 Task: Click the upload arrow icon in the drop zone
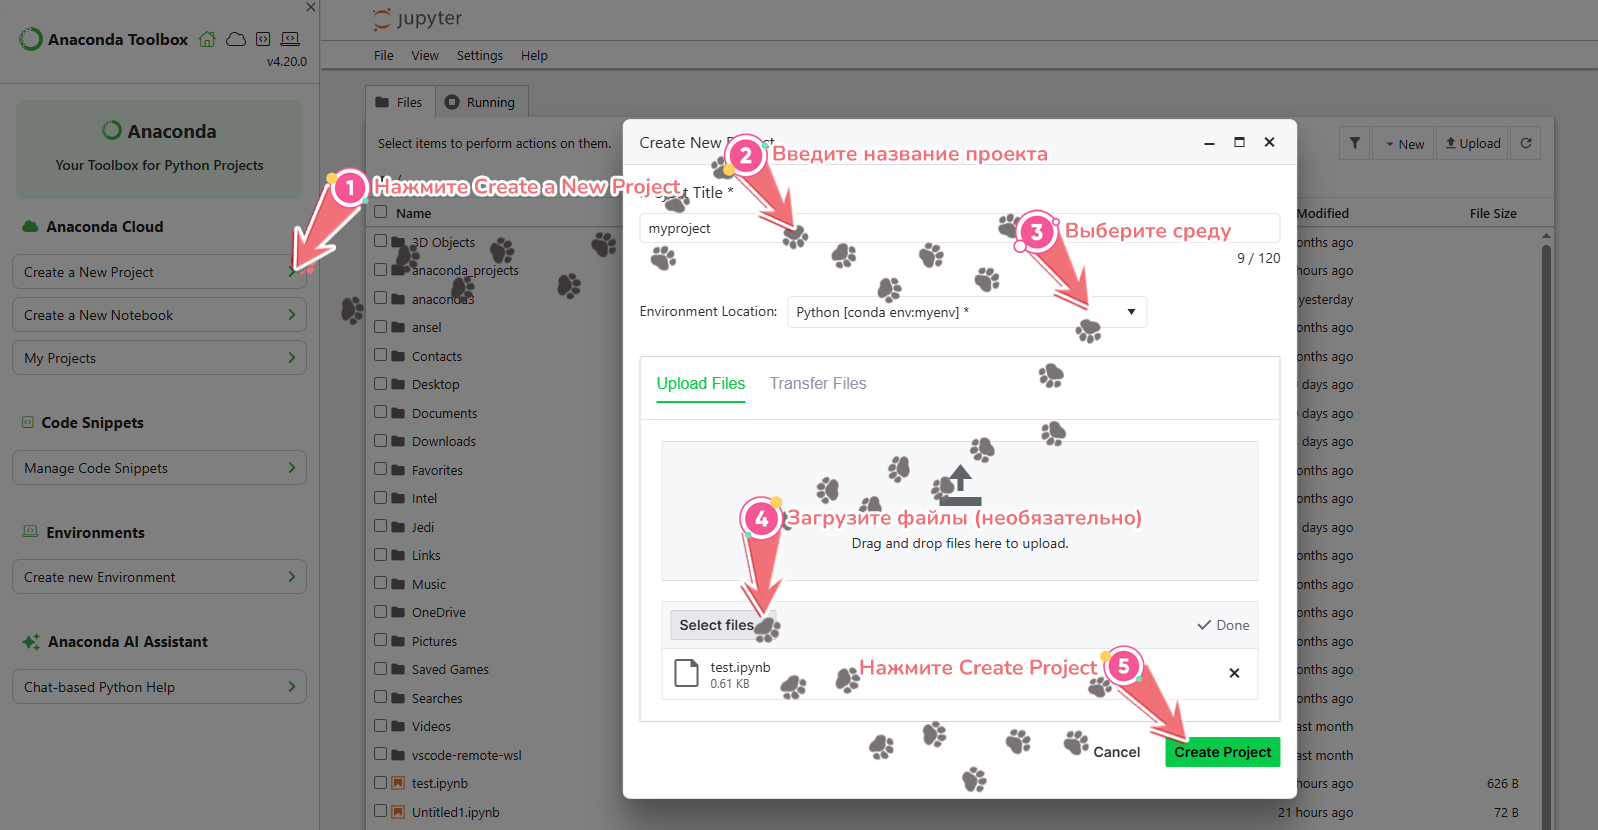[x=960, y=484]
